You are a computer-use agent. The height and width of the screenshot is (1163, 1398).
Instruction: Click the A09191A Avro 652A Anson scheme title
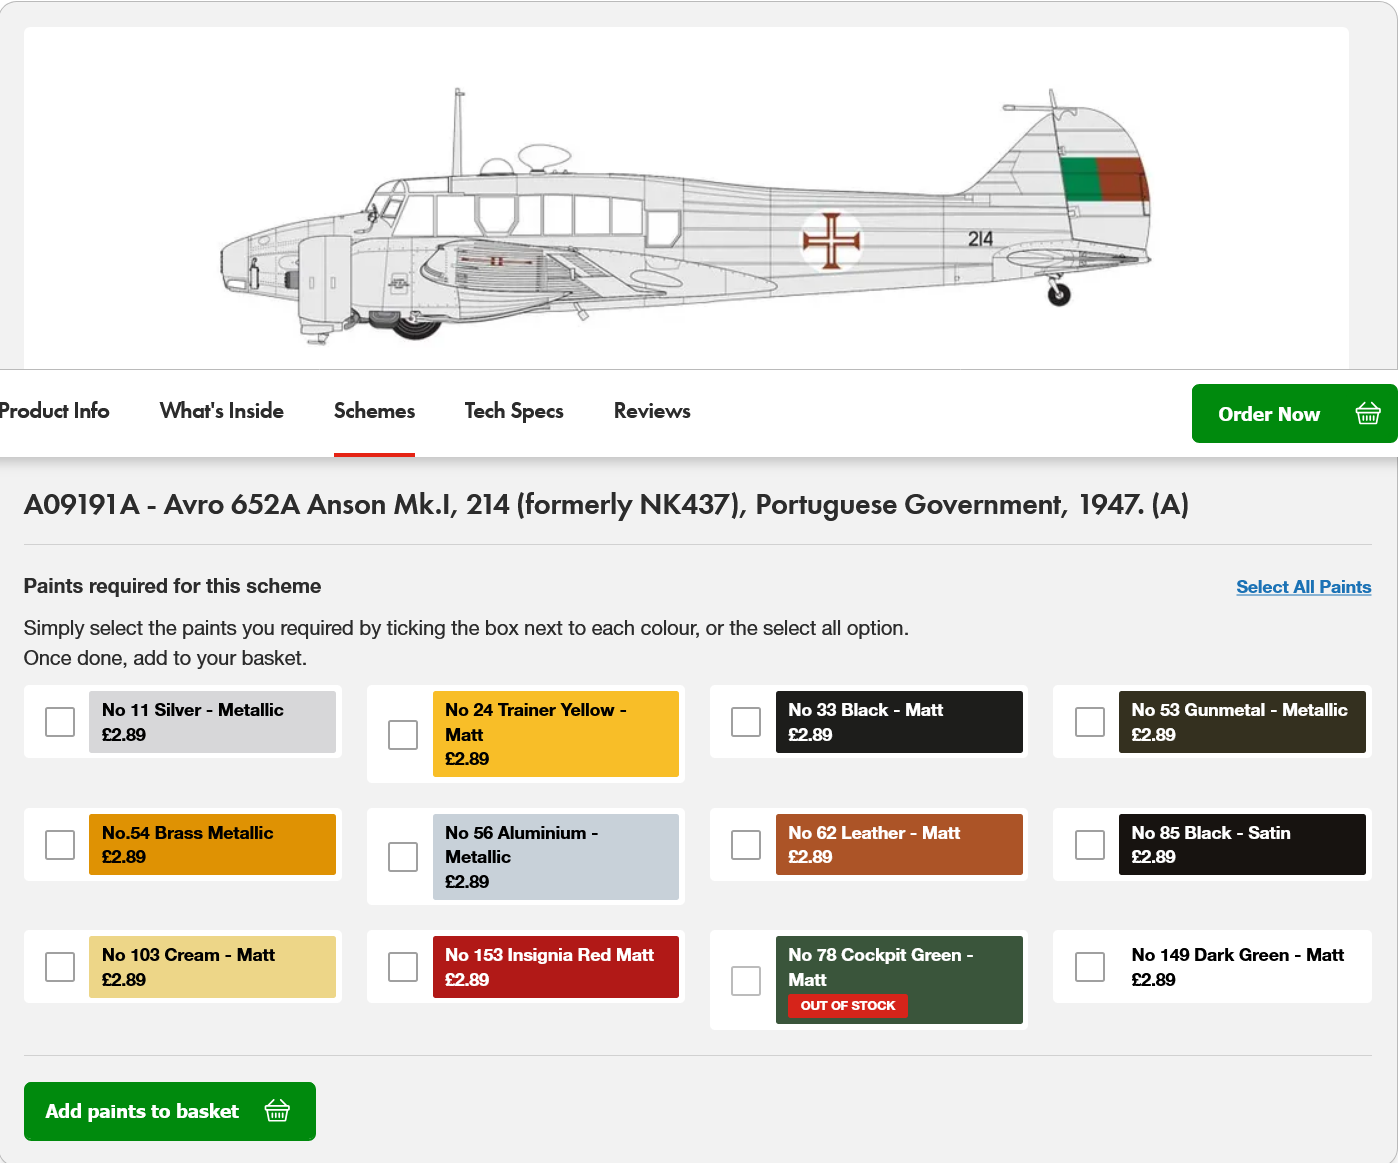click(606, 504)
